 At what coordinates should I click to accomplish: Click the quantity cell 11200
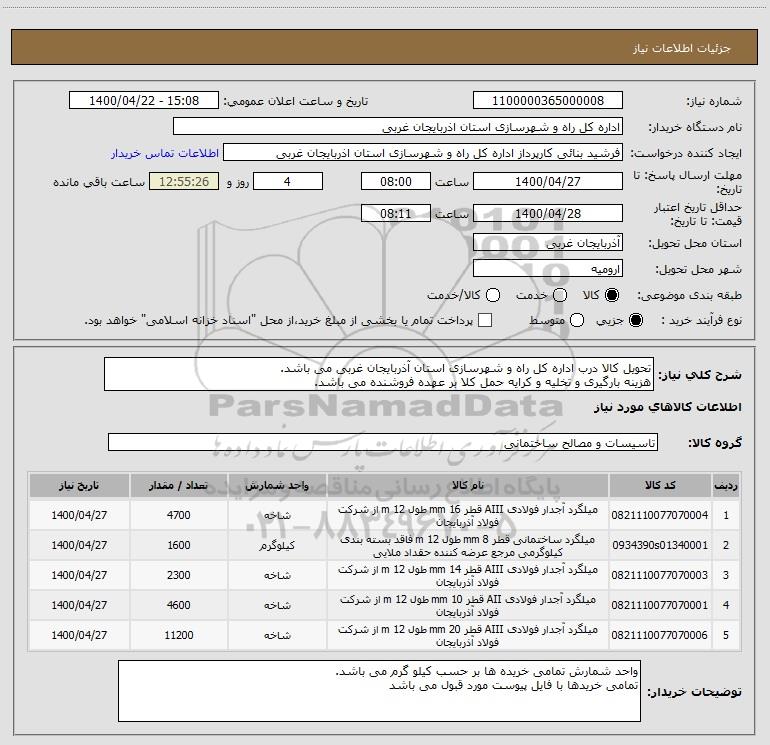[x=178, y=635]
